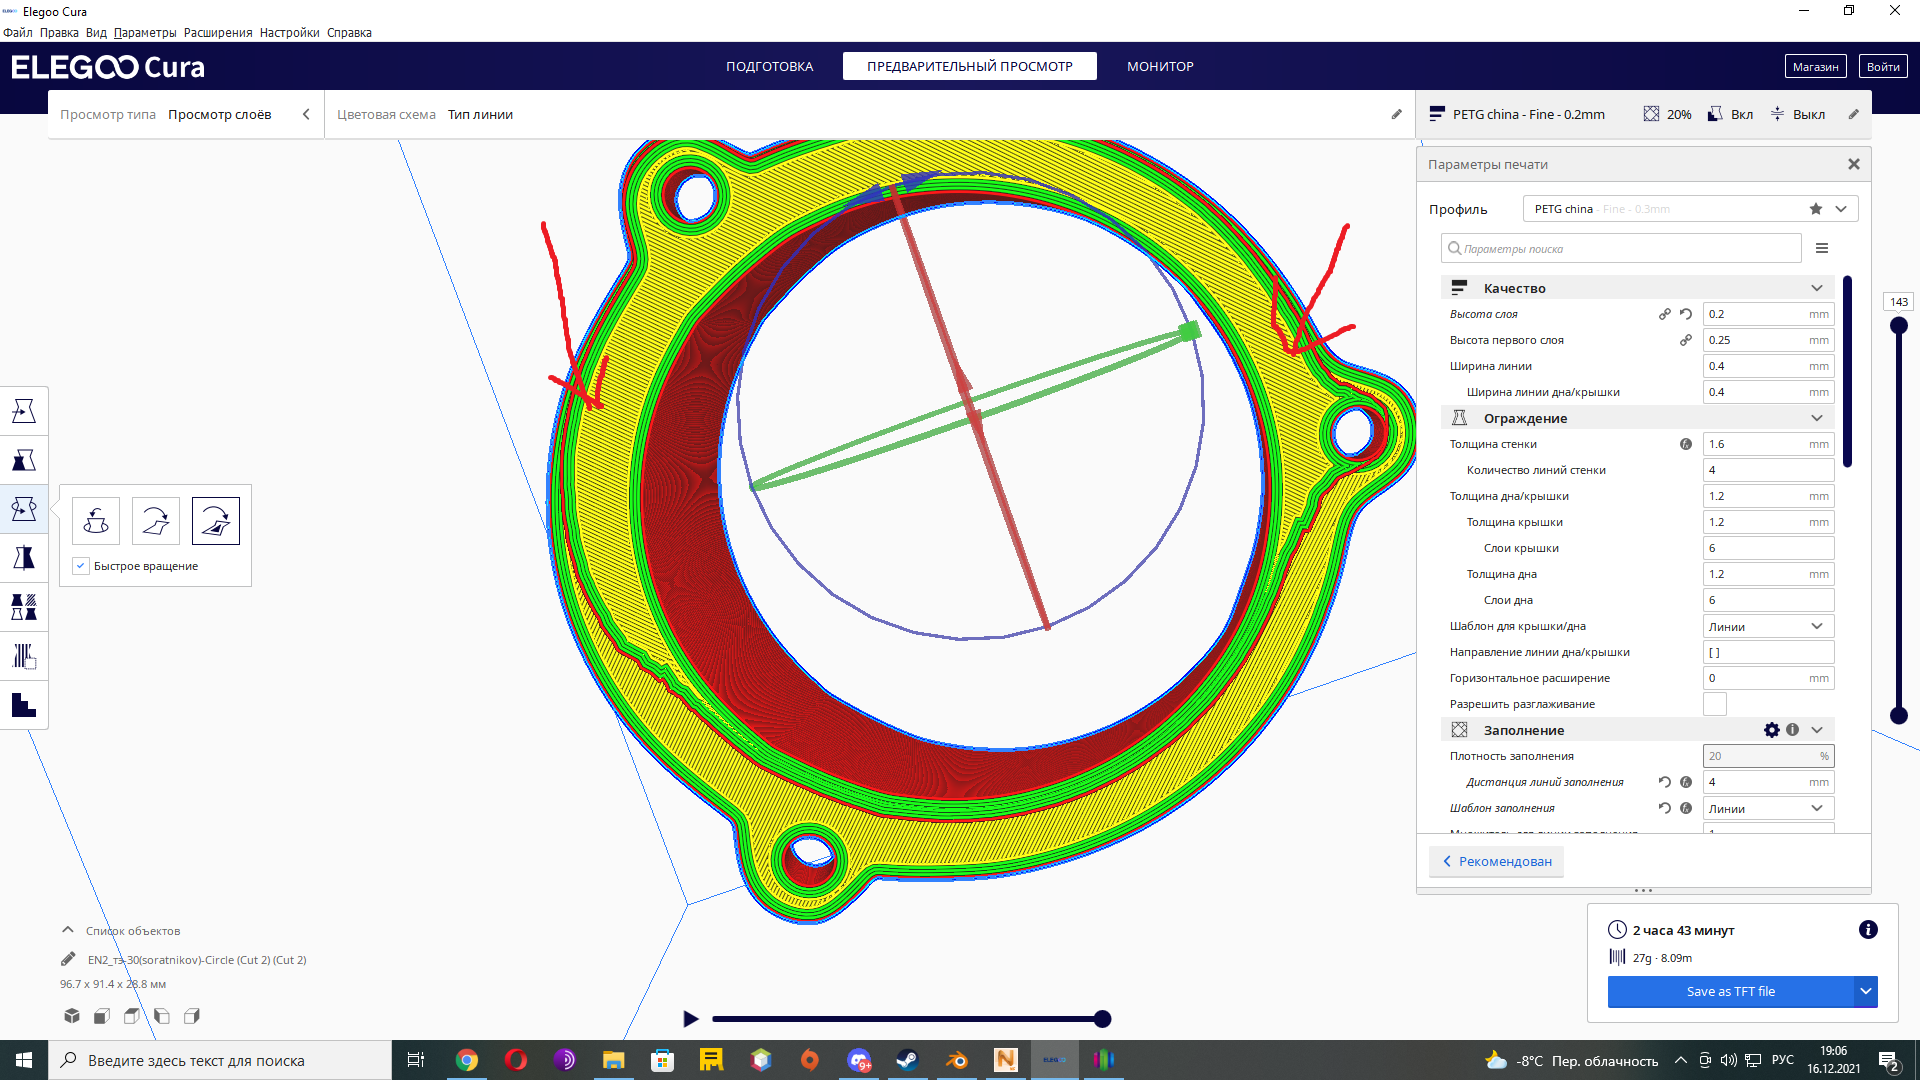Open the Расширения menu
1920x1080 pixels.
click(218, 33)
